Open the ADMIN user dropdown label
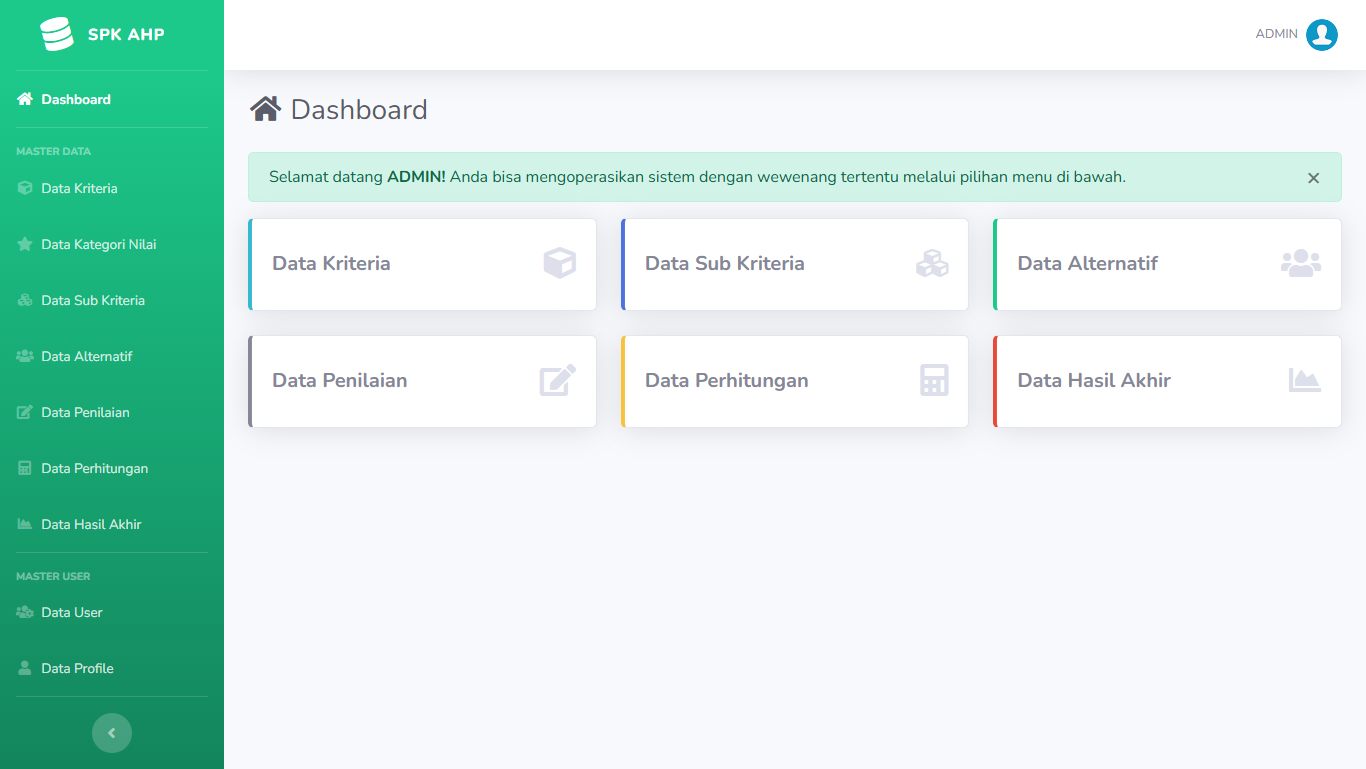Screen dimensions: 1366x769 pos(1277,34)
